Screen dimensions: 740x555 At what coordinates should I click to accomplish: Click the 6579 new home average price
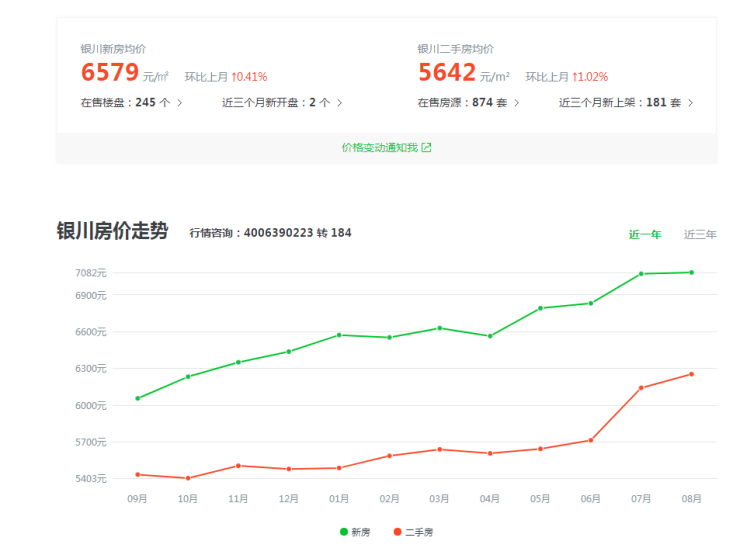pos(109,72)
